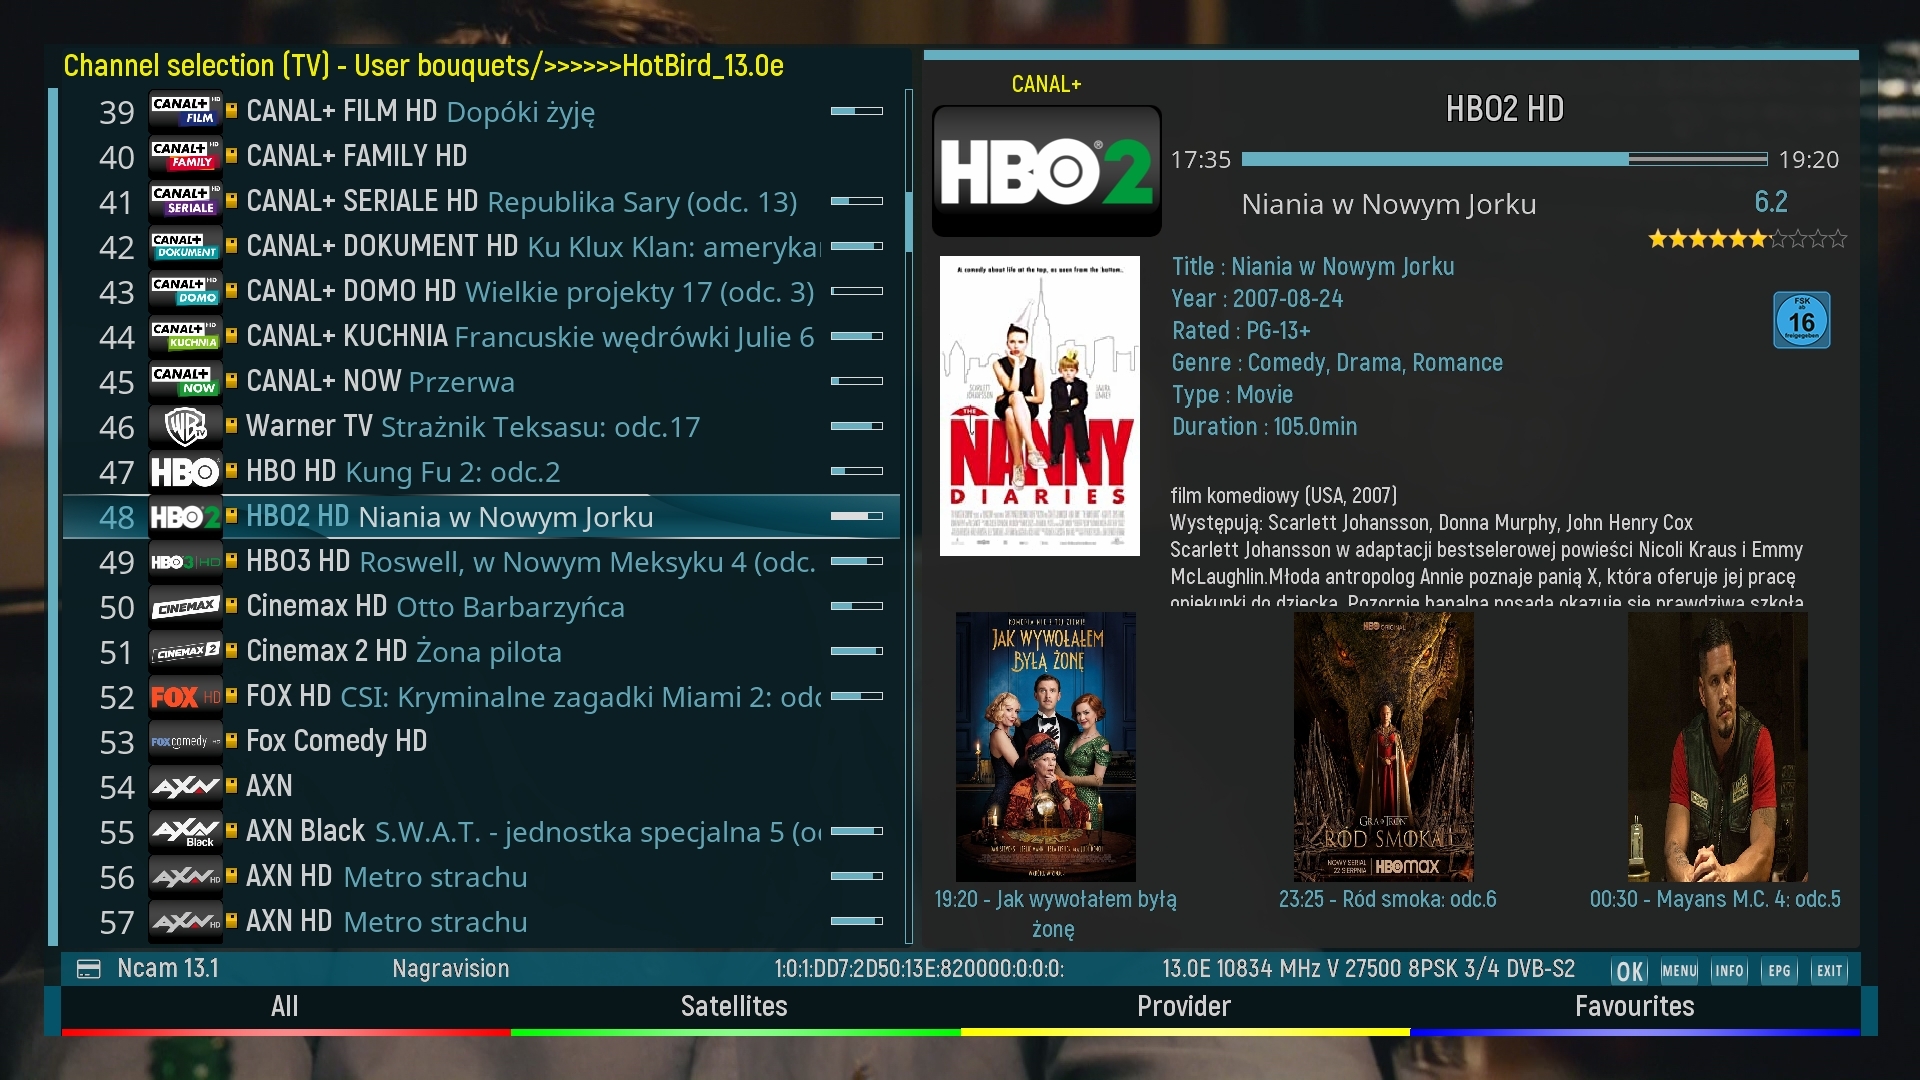Click the 13.0E 10834 MHz transponder info
Screen dimensions: 1920x1080
[x=1368, y=969]
